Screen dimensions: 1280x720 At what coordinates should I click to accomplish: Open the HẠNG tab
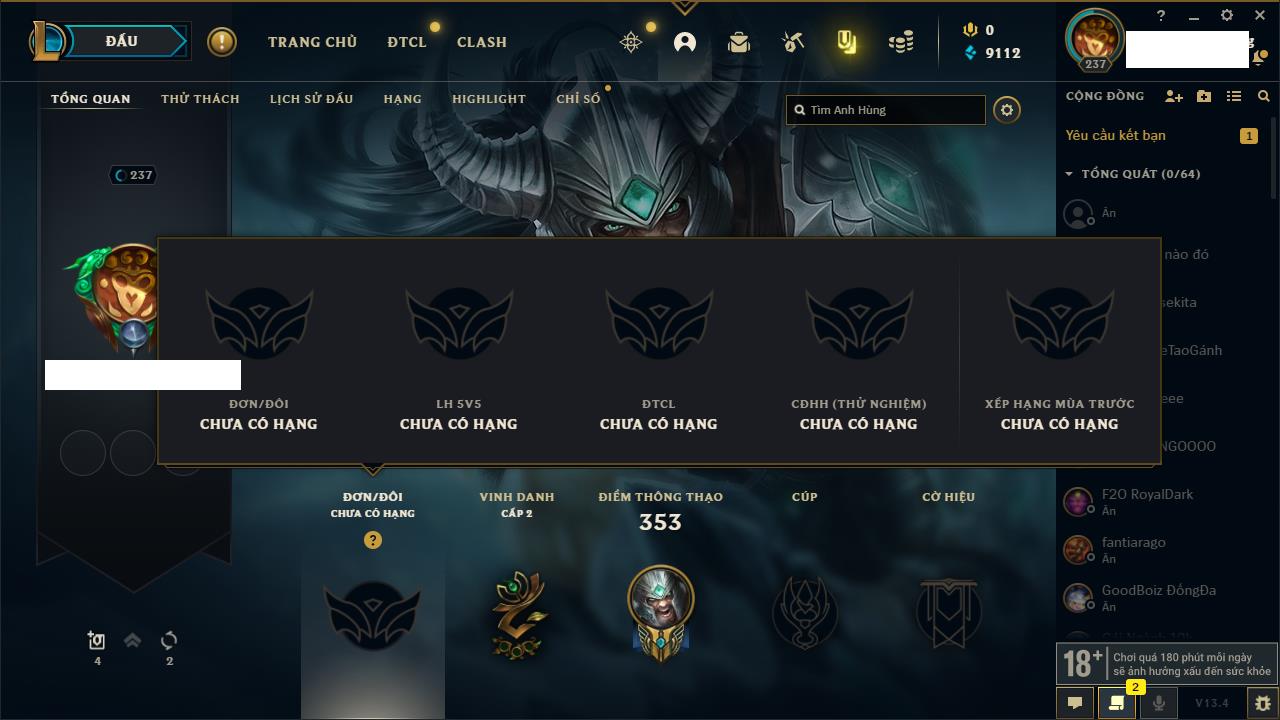pos(402,99)
